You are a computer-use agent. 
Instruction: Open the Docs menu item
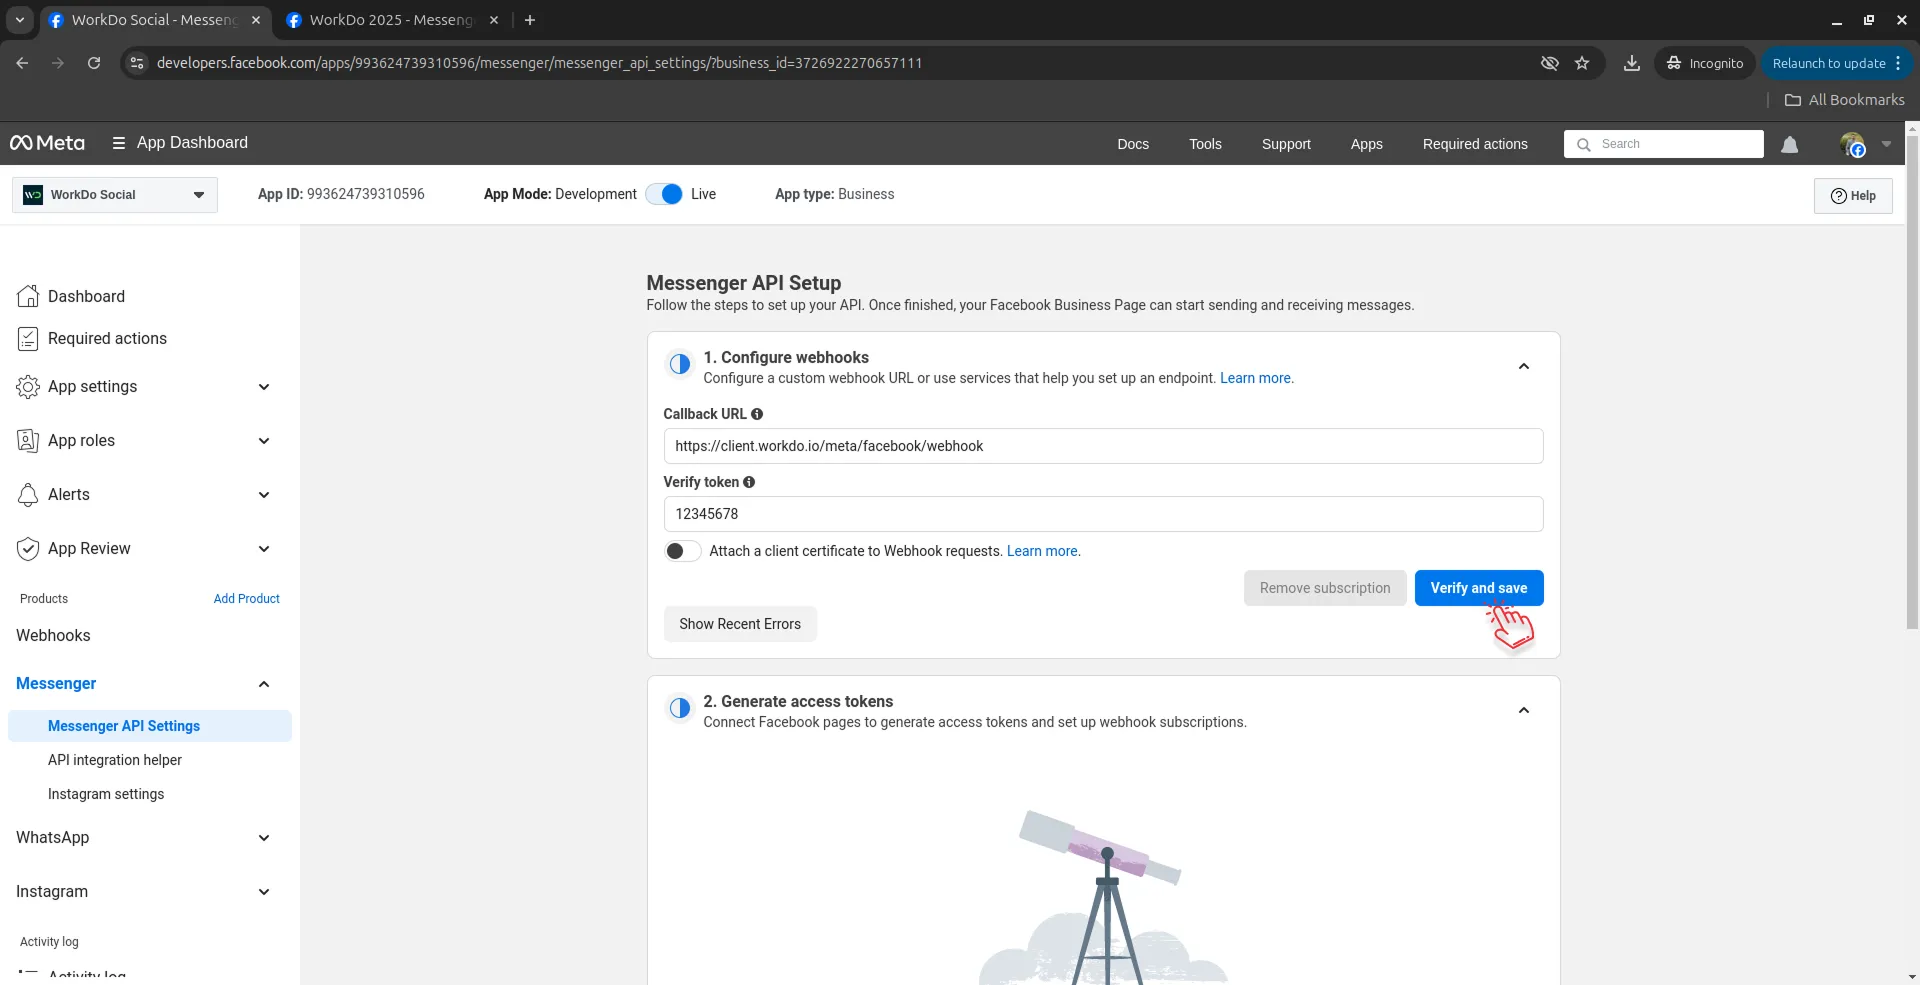tap(1132, 144)
